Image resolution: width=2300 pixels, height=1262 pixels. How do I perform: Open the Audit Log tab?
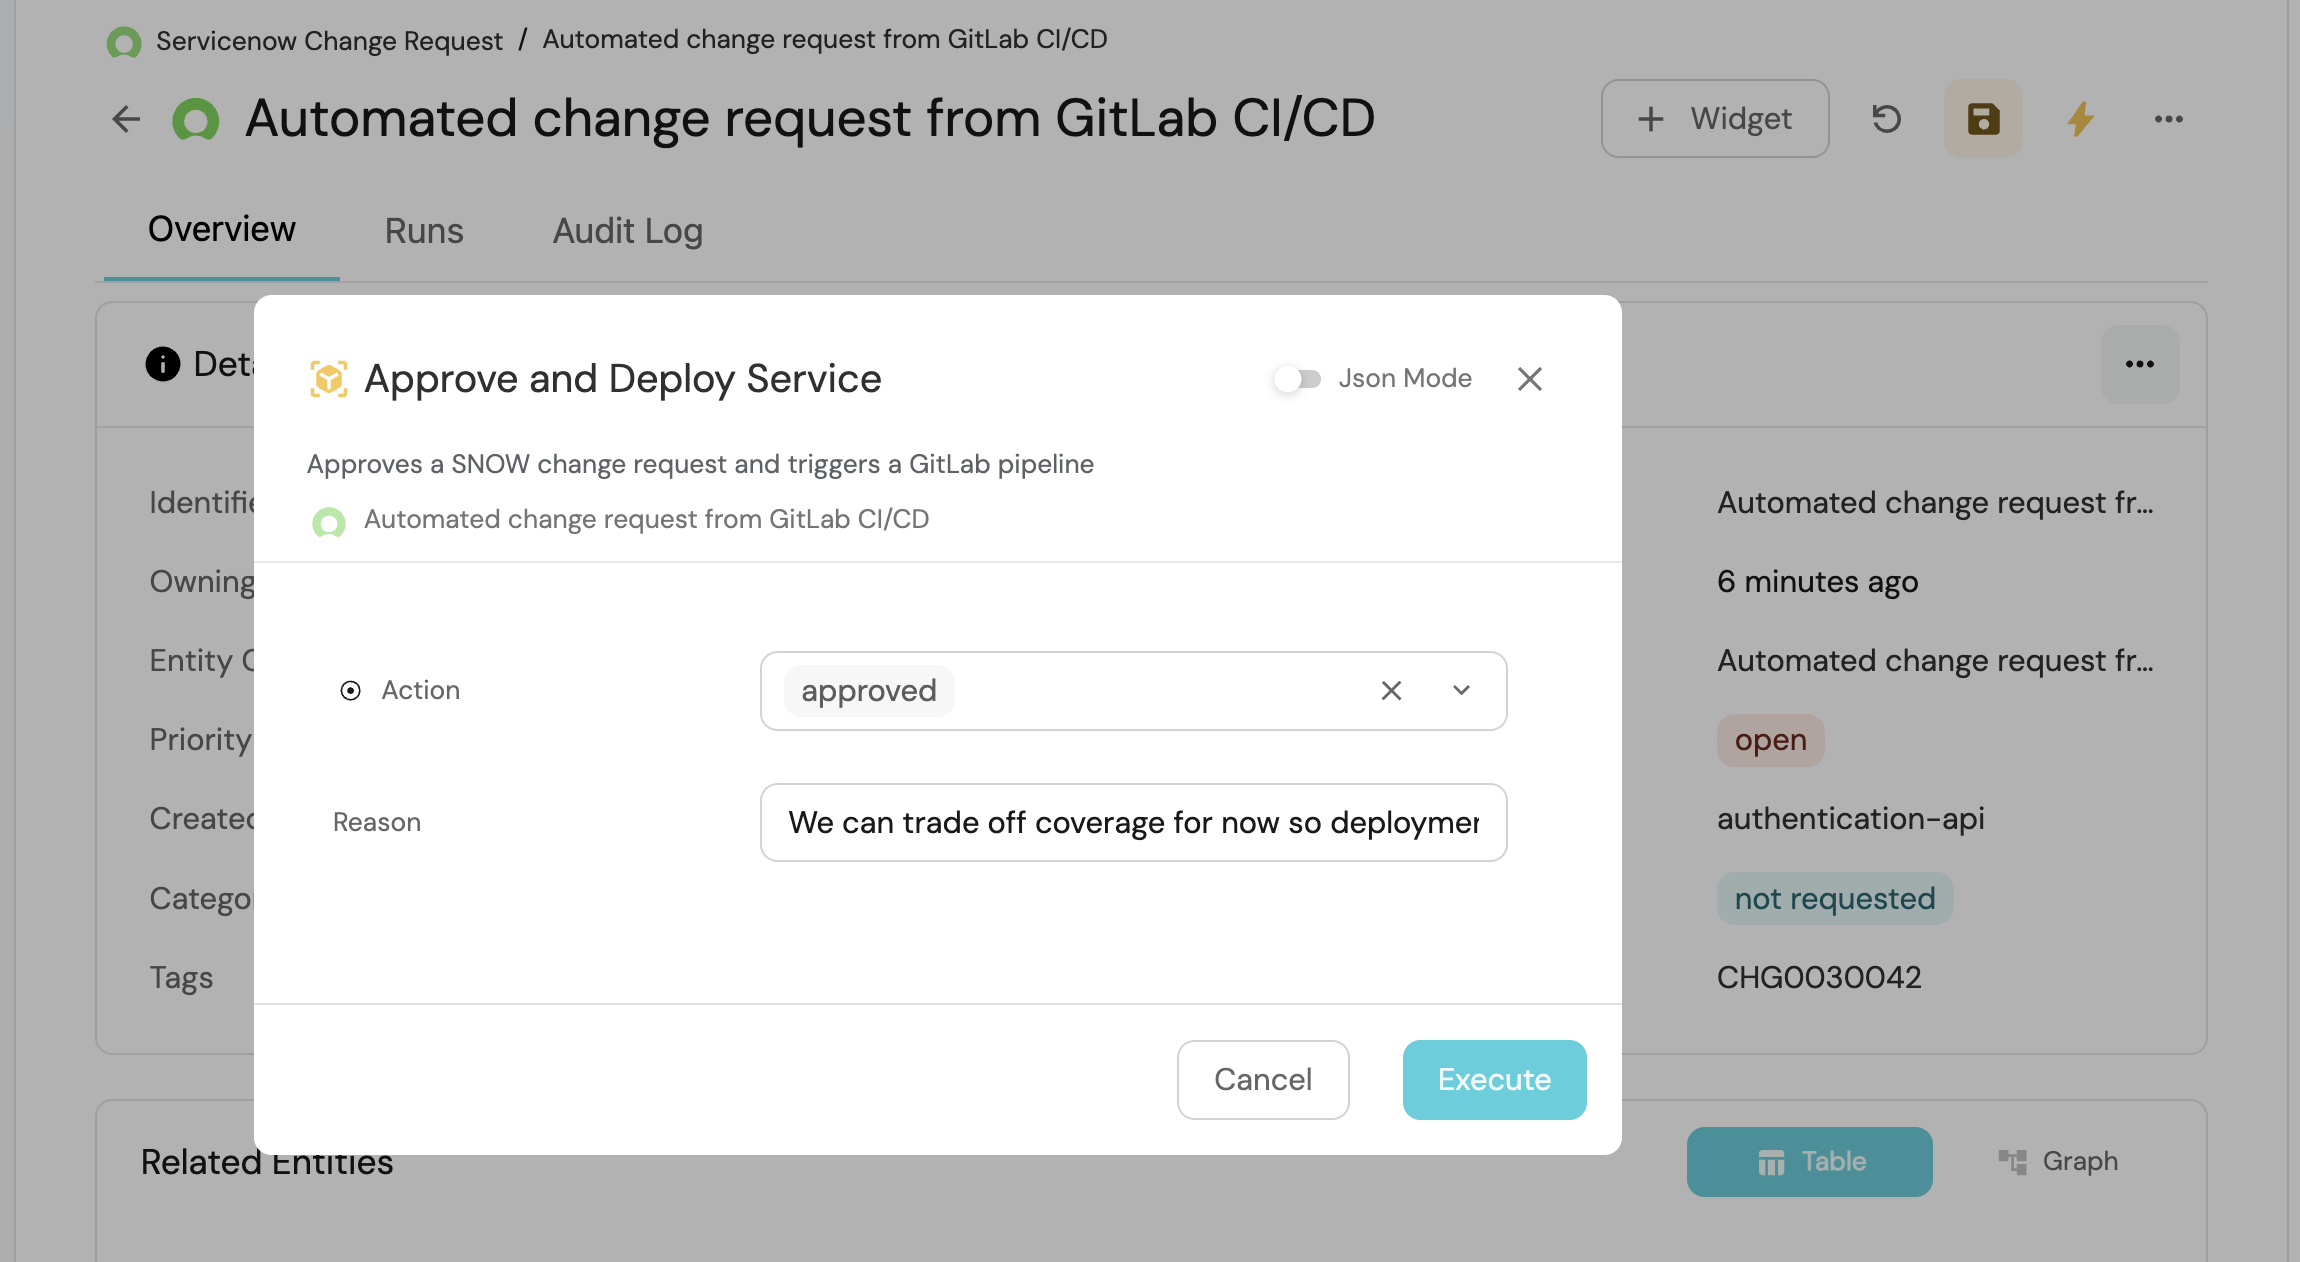(627, 231)
